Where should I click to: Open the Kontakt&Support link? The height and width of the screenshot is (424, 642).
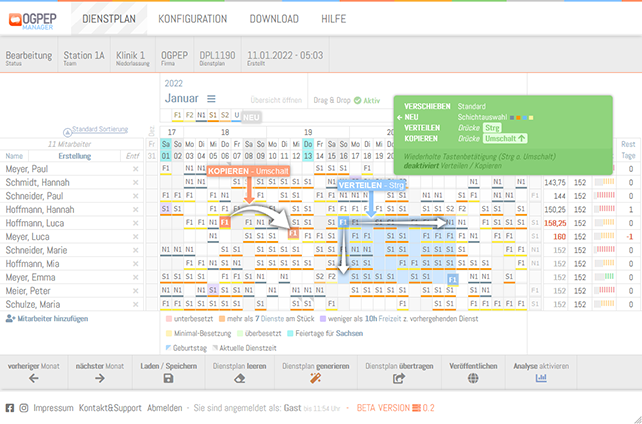(110, 408)
